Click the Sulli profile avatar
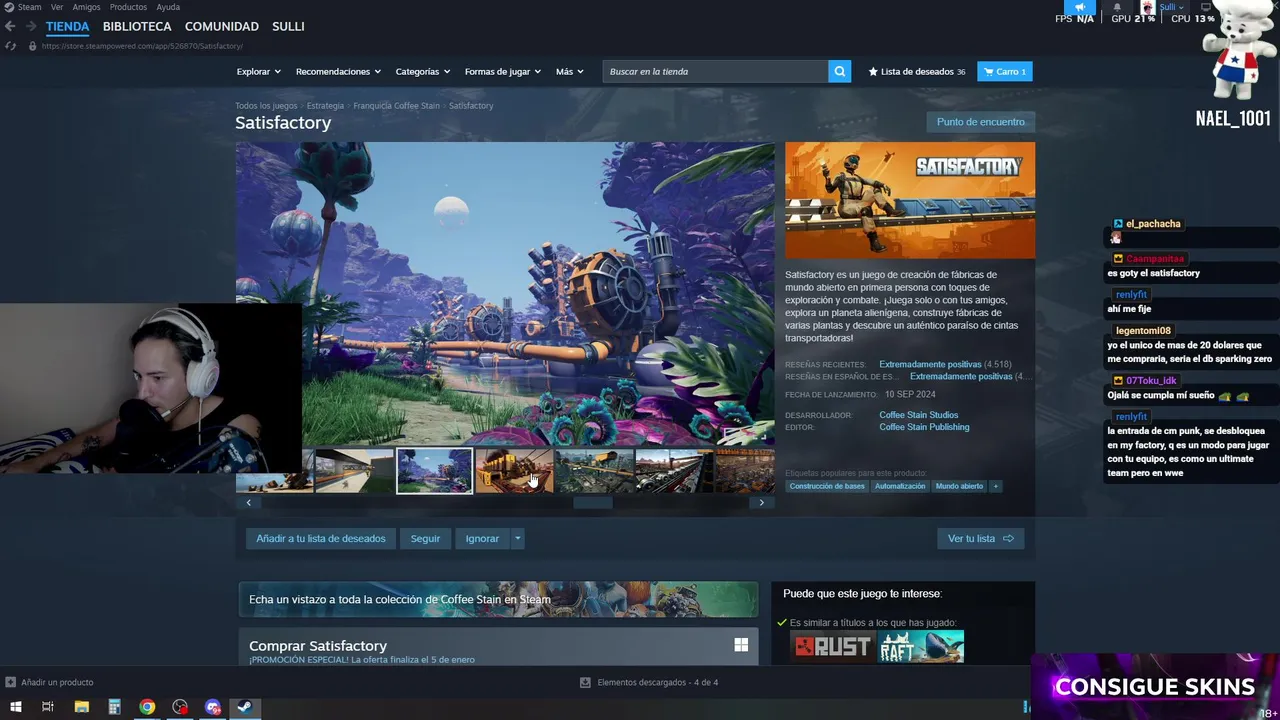1280x720 pixels. pos(1148,7)
